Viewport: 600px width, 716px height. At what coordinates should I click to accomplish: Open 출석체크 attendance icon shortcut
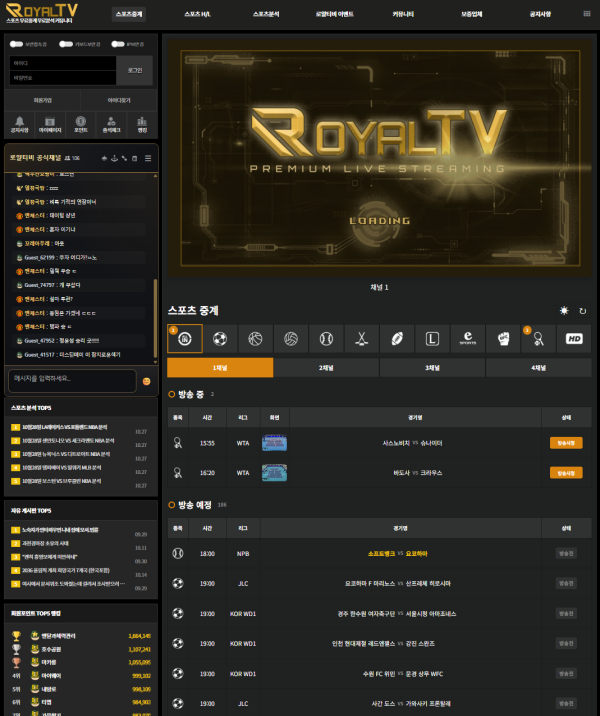point(111,125)
